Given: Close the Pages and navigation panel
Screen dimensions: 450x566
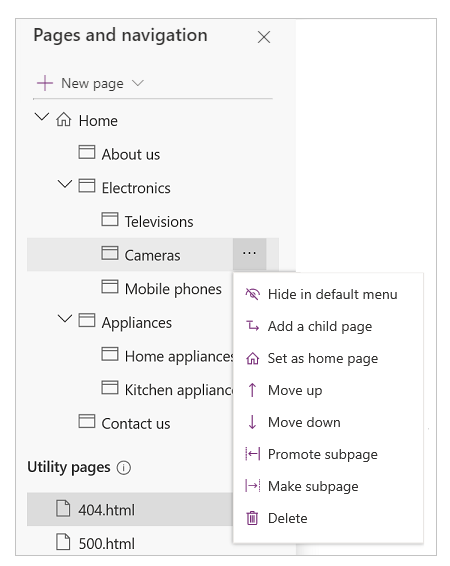Looking at the screenshot, I should point(264,37).
